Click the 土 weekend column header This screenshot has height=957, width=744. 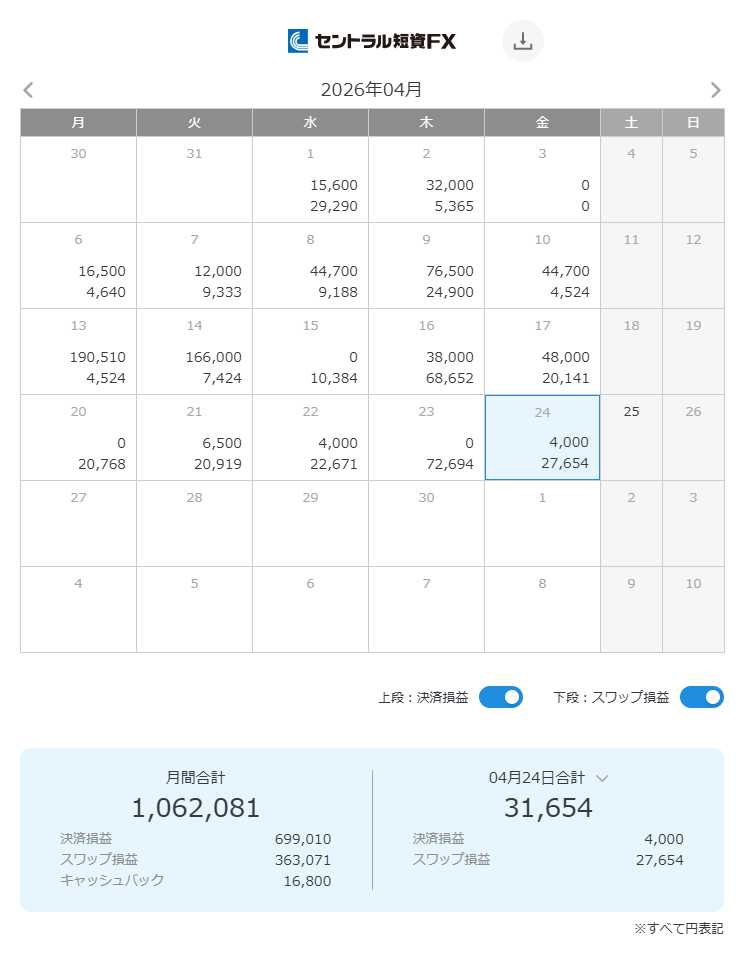click(x=631, y=122)
